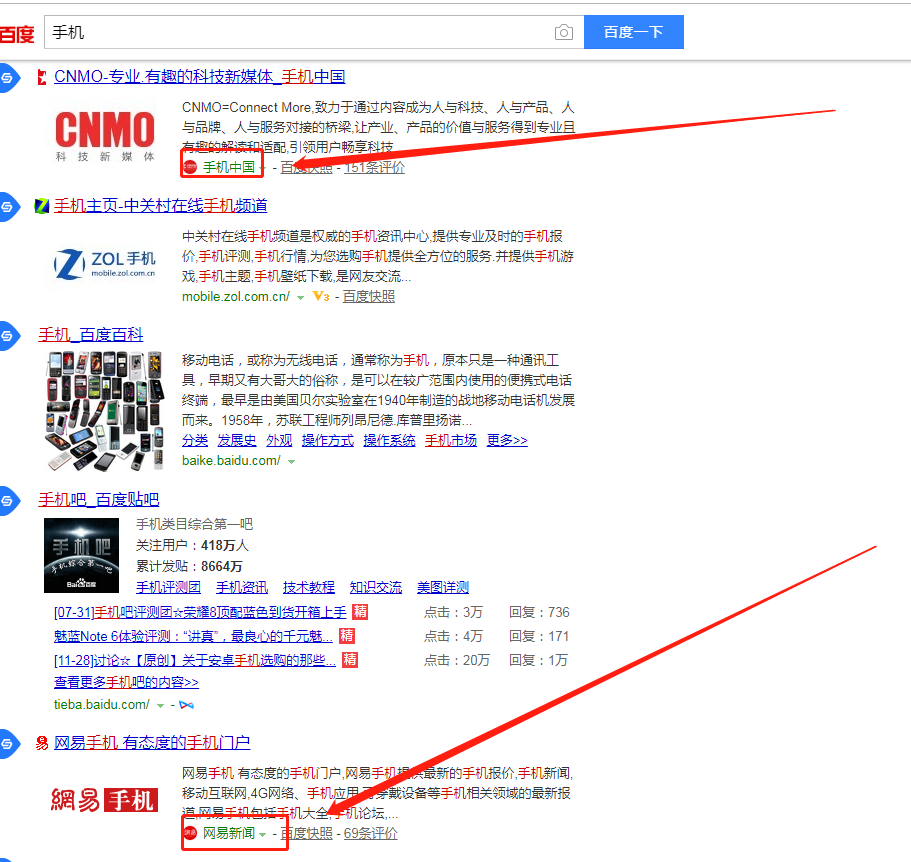Click 更多>> in the 百度百科 result
This screenshot has width=911, height=862.
point(506,440)
